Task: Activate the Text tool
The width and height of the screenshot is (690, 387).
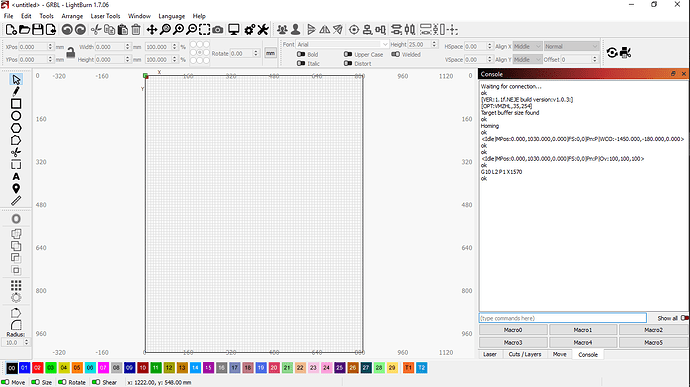Action: click(x=16, y=177)
